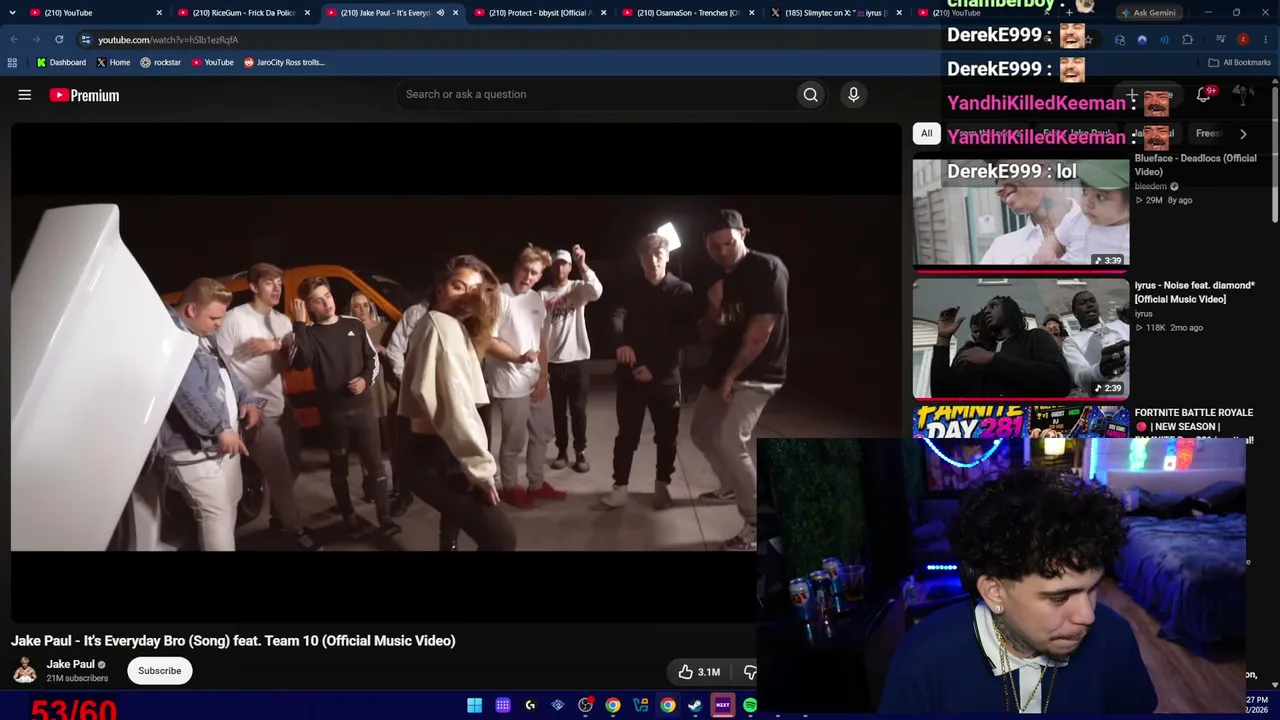View site information icon in address bar
This screenshot has height=720, width=1280.
click(86, 39)
